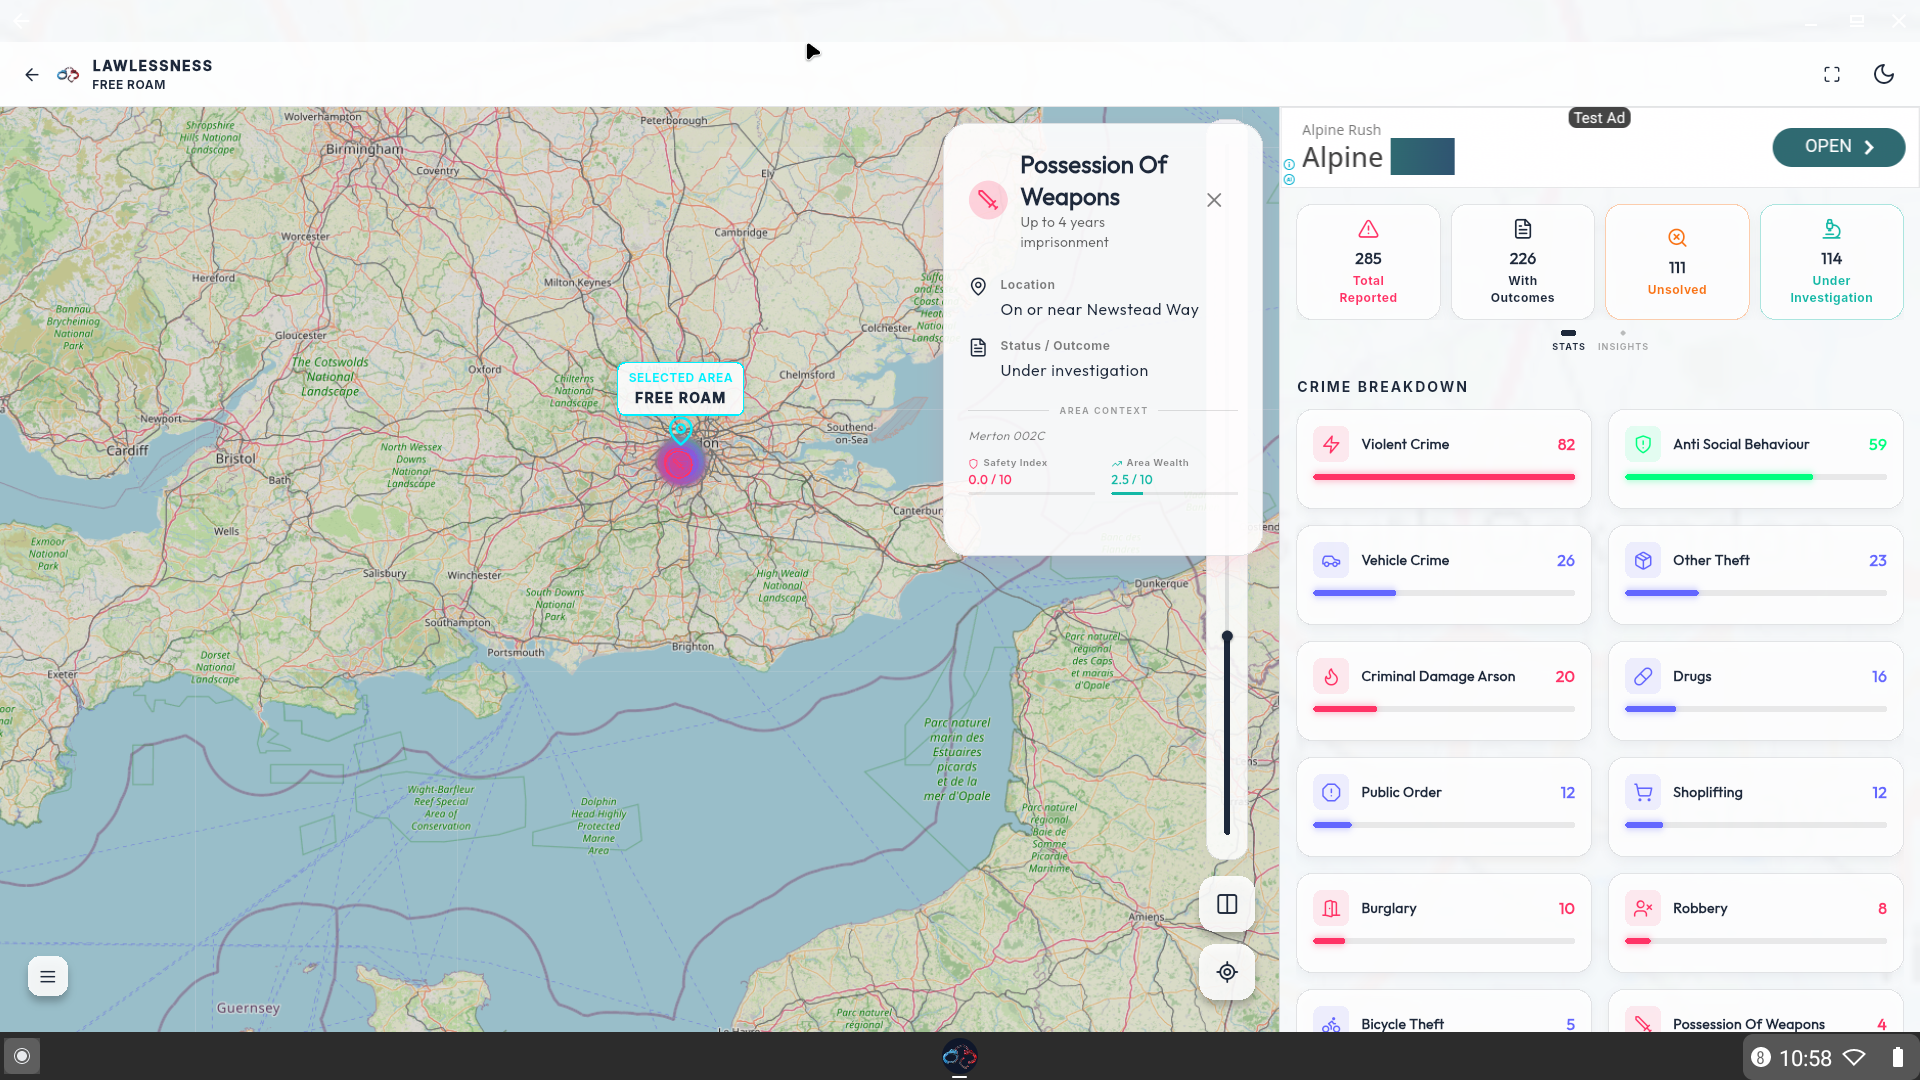Image resolution: width=1920 pixels, height=1080 pixels.
Task: Close the Possession Of Weapons popup
Action: [1214, 200]
